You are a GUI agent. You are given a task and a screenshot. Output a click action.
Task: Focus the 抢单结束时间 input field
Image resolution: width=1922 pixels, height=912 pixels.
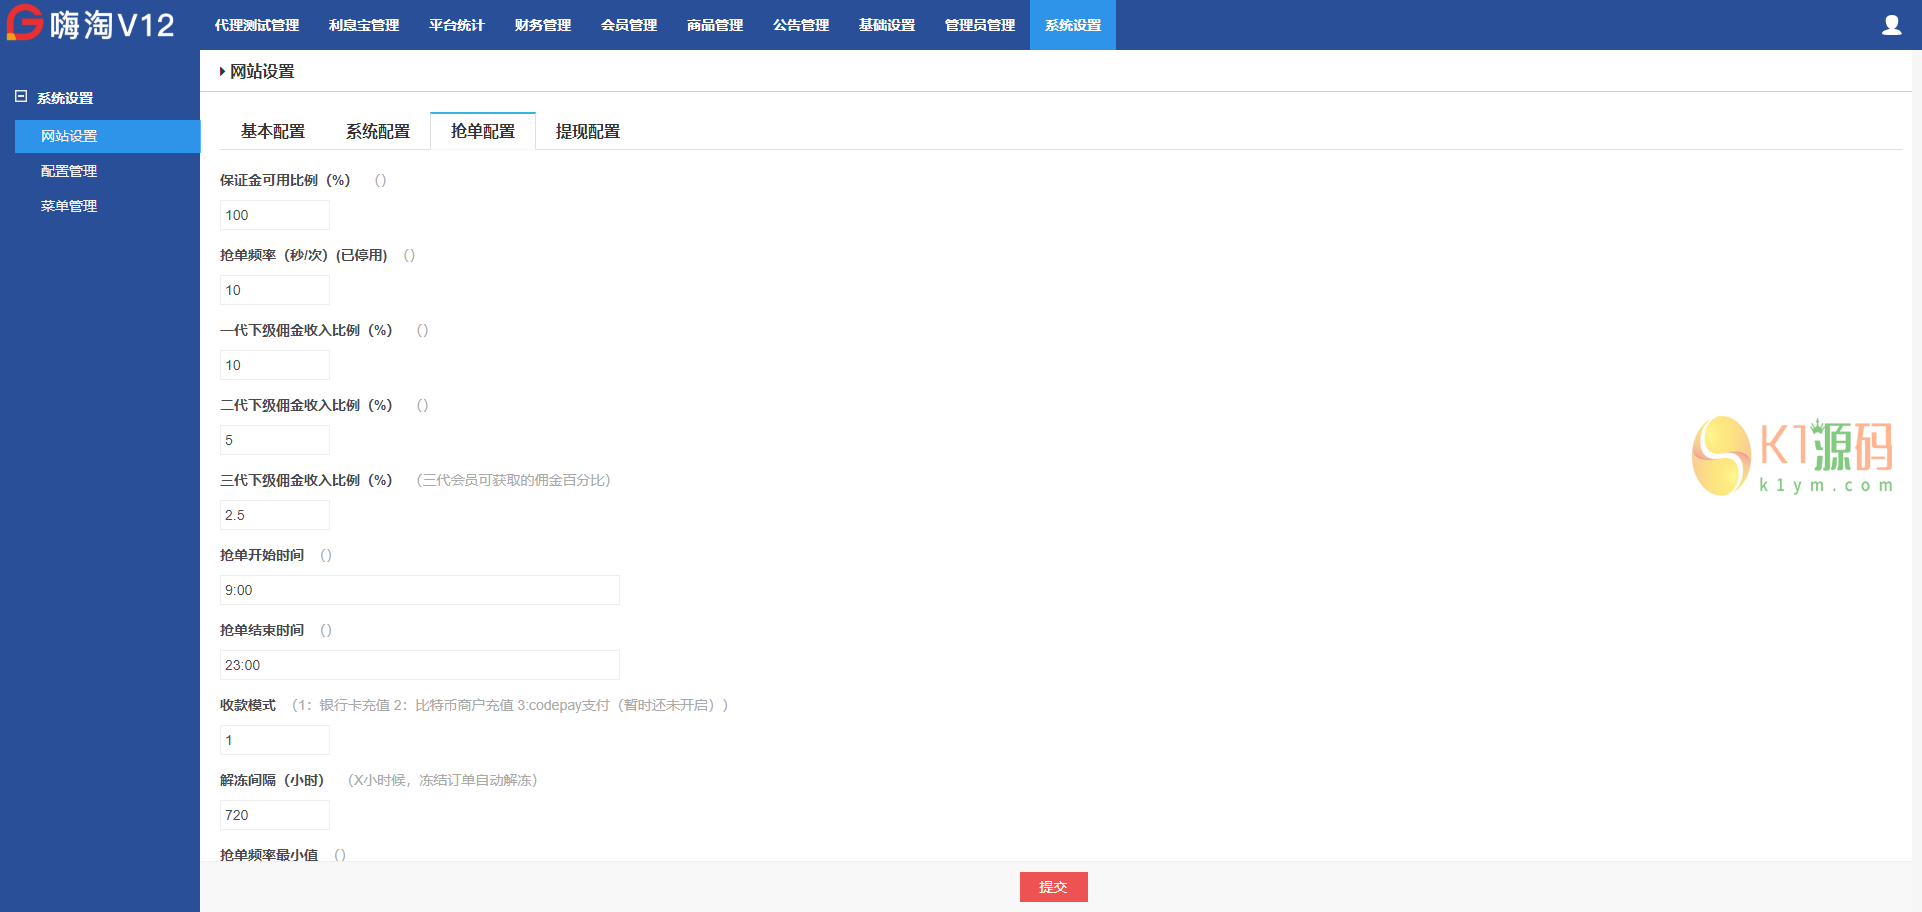pos(420,665)
